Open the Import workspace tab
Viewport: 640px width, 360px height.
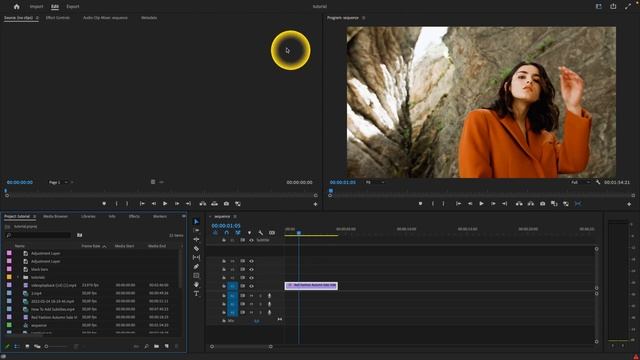pos(36,6)
